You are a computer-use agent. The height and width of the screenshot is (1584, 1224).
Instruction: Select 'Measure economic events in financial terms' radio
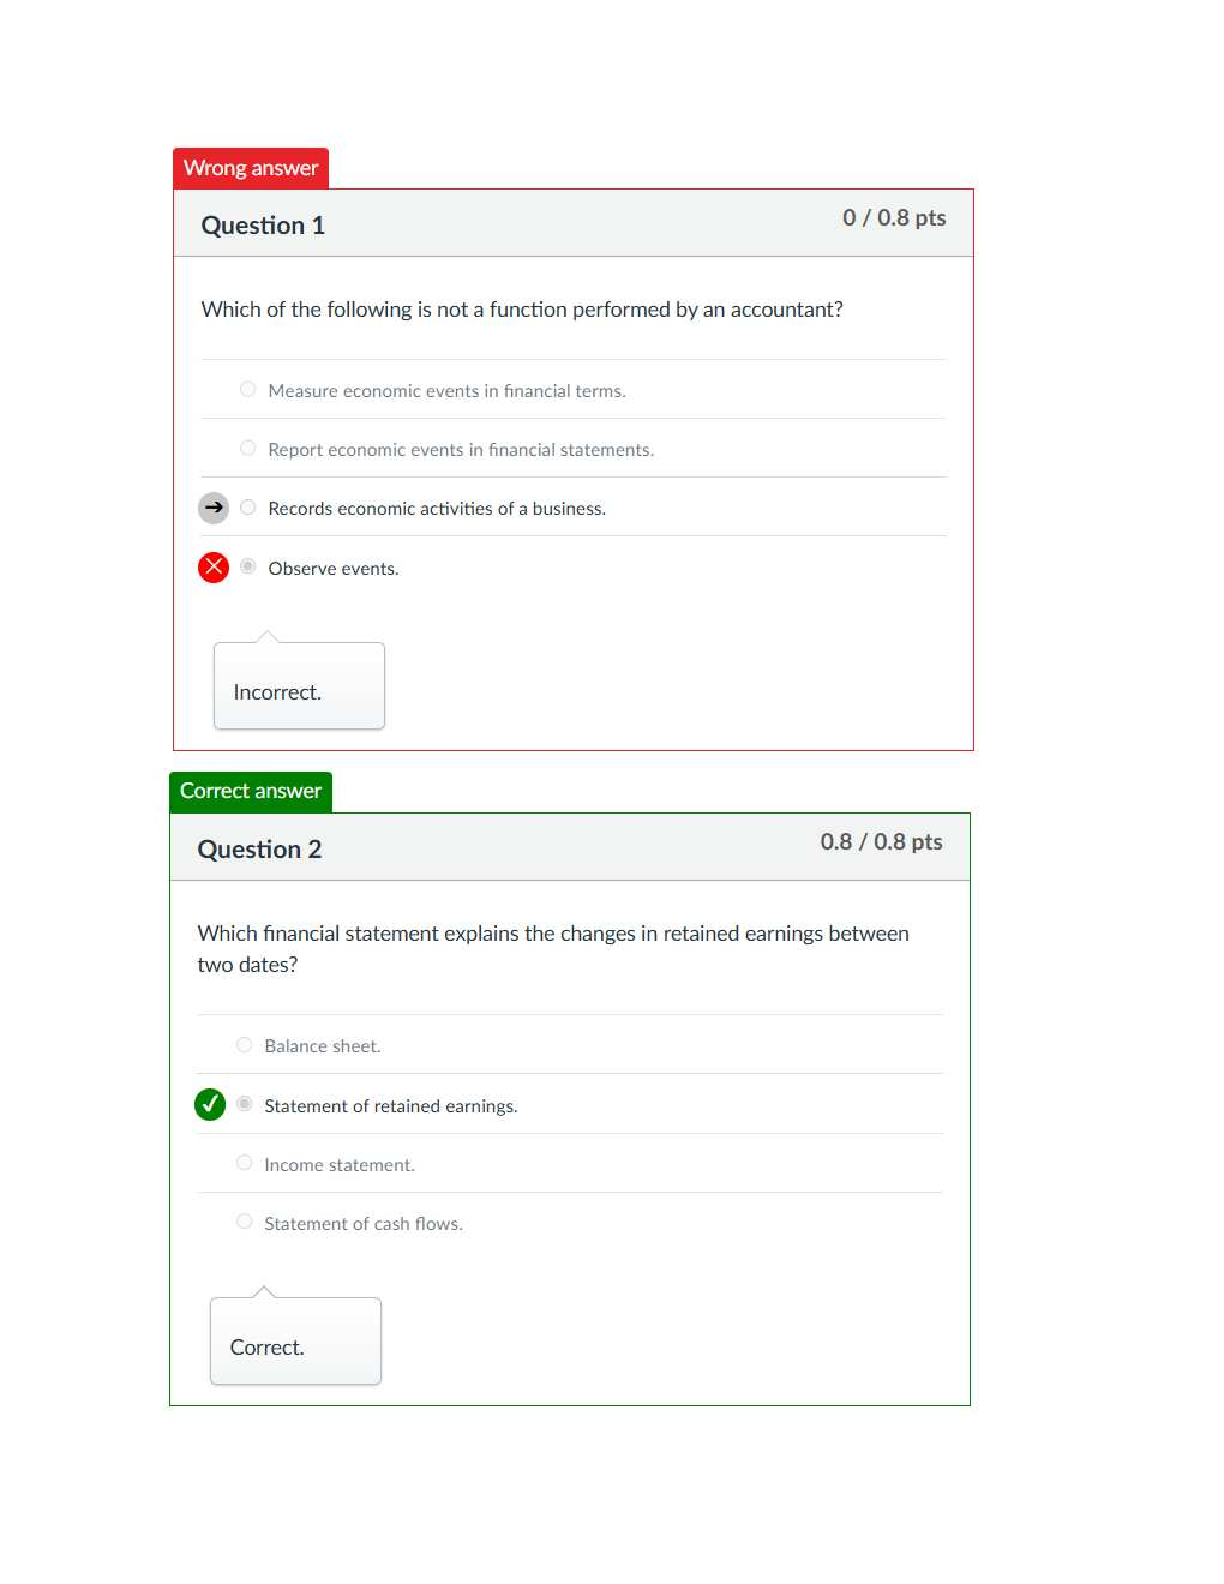[x=248, y=389]
